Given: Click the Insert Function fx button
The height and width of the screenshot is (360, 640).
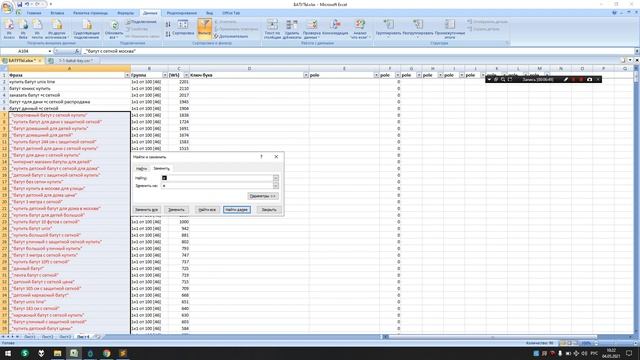Looking at the screenshot, I should [76, 51].
